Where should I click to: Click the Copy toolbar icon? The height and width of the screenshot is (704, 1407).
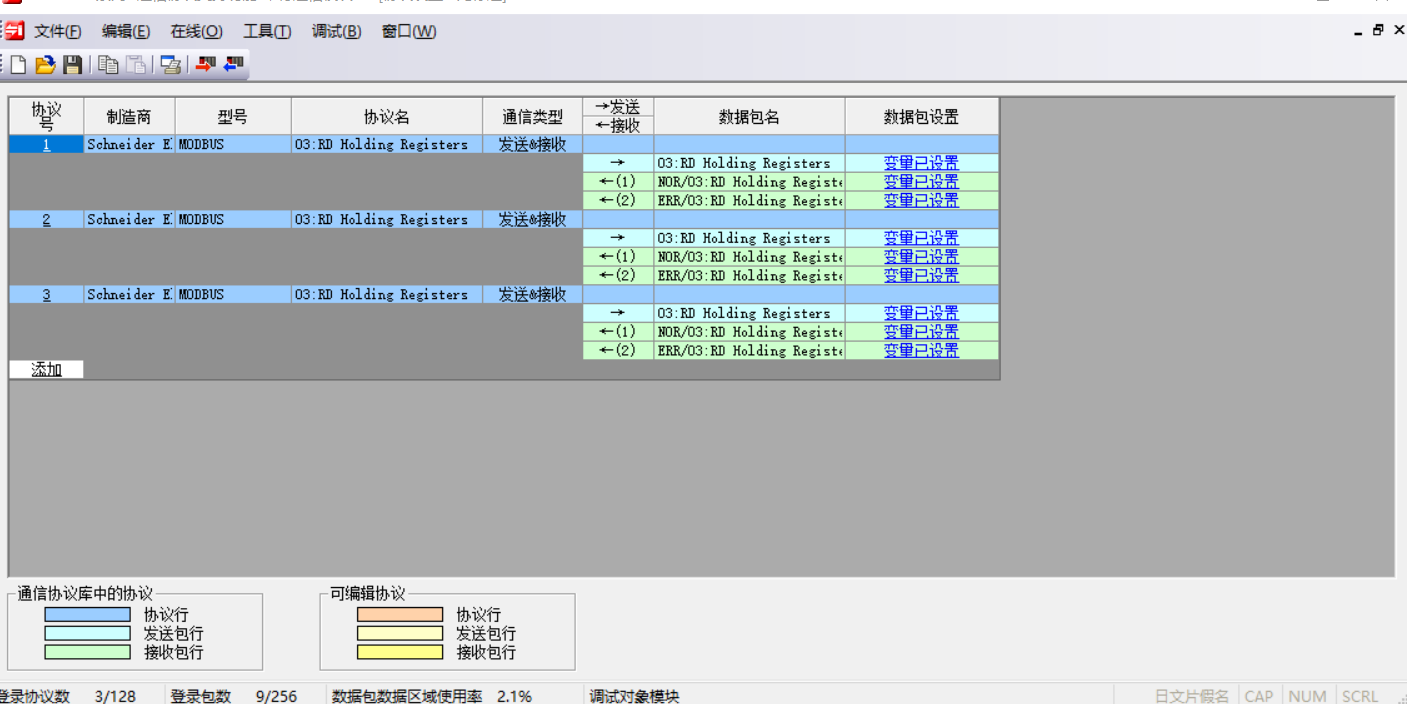(108, 65)
